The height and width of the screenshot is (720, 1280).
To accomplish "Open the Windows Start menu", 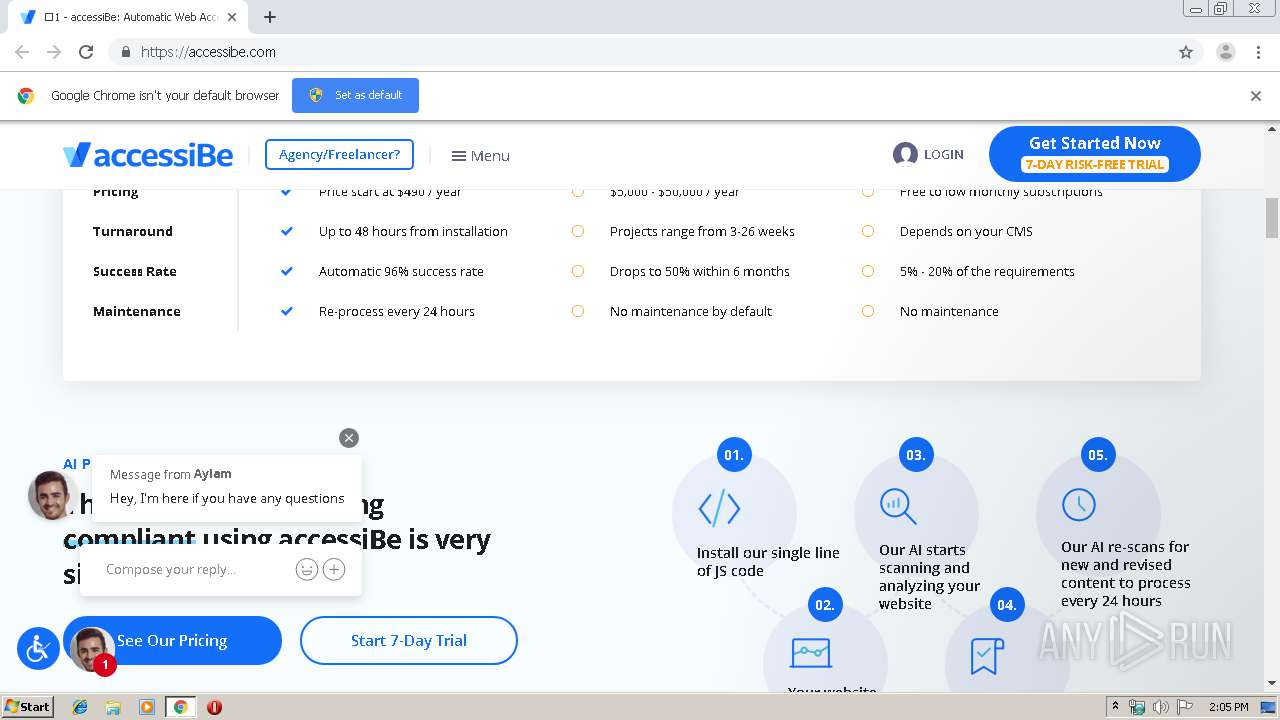I will click(x=27, y=707).
